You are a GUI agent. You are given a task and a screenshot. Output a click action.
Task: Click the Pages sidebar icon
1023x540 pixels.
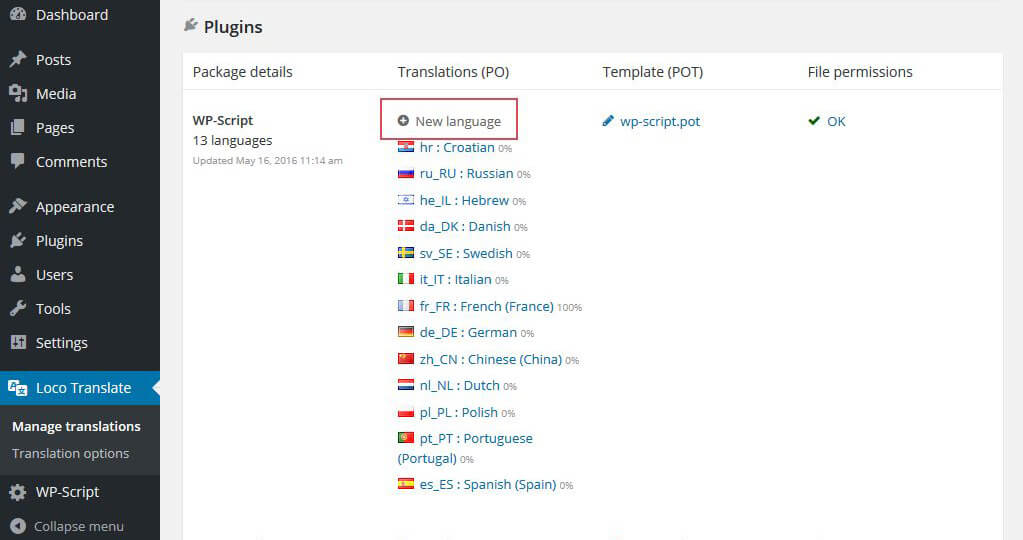pos(18,128)
